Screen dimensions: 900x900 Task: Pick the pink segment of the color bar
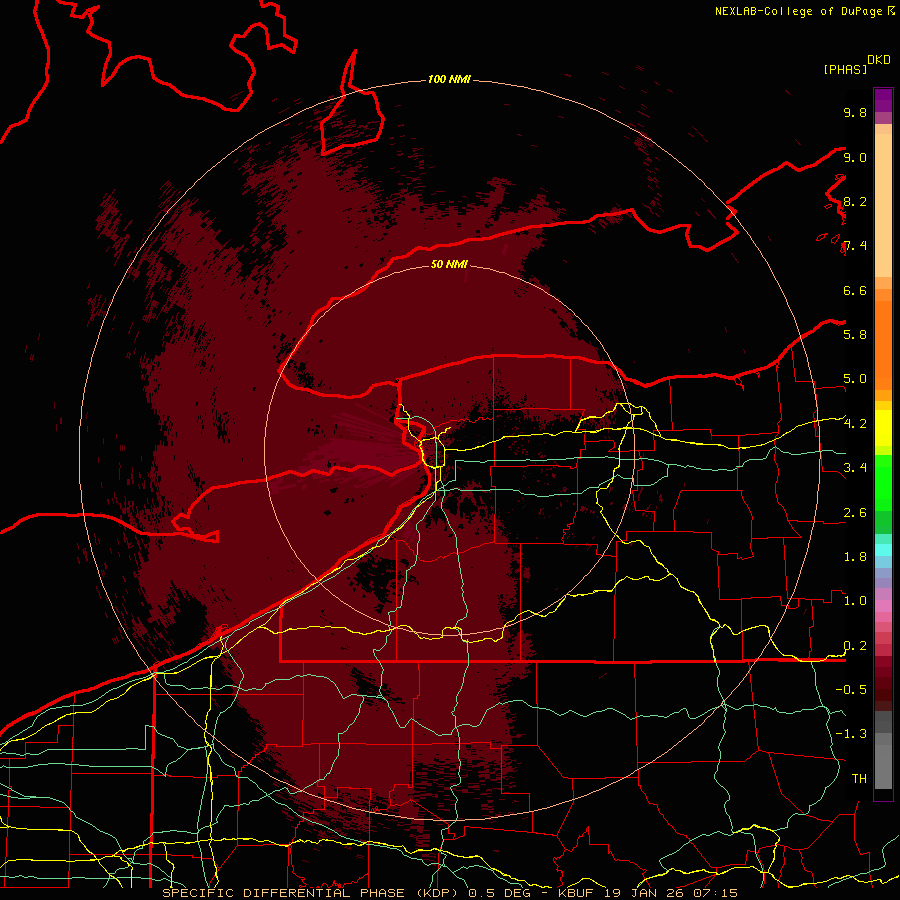point(883,606)
